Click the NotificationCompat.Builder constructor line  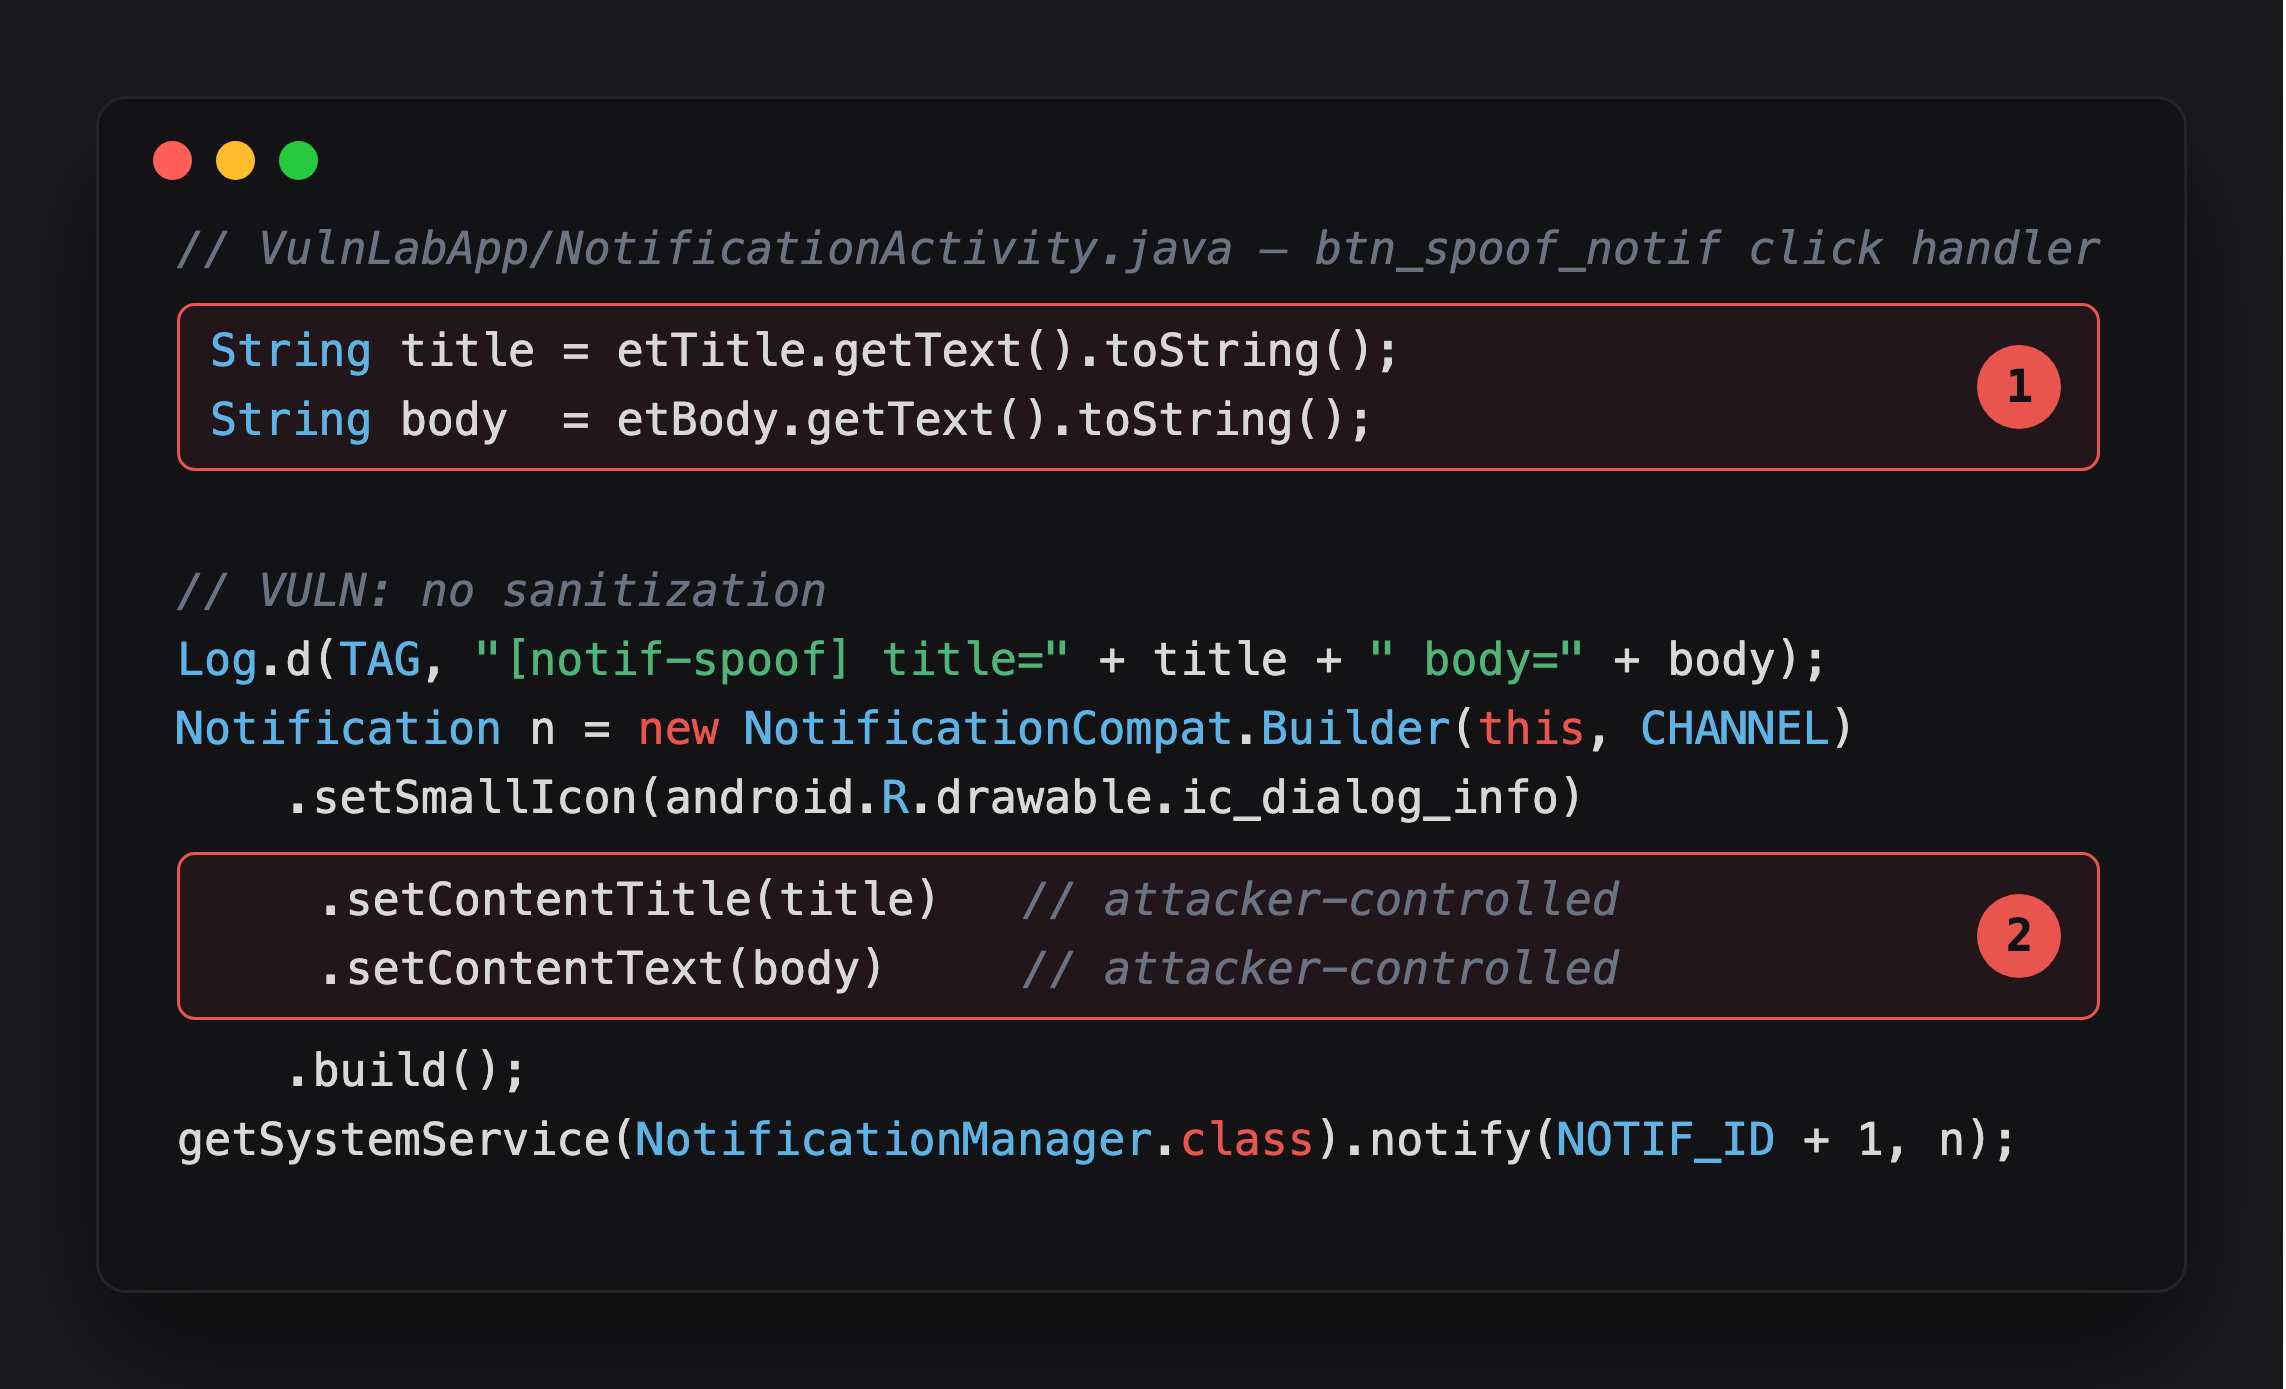1014,729
